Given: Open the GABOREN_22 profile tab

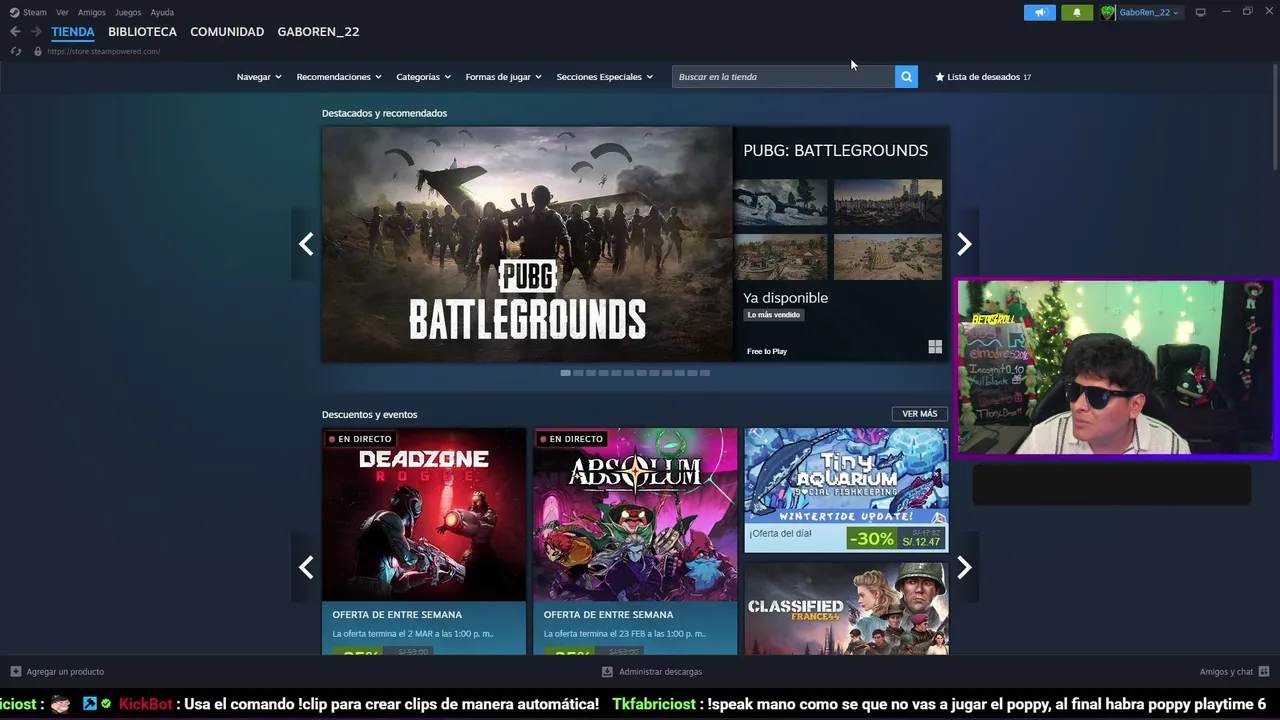Looking at the screenshot, I should [318, 32].
